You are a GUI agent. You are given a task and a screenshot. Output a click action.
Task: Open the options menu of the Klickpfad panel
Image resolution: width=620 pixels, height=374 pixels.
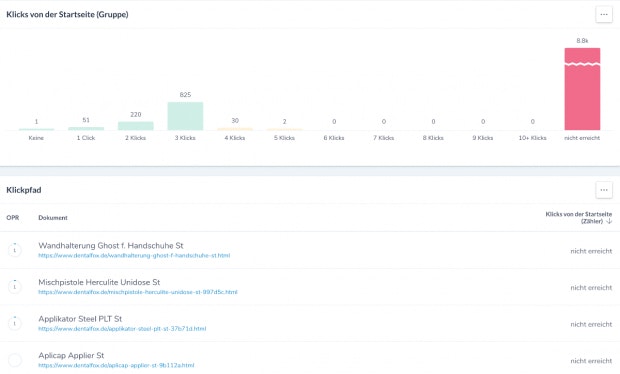tap(604, 190)
